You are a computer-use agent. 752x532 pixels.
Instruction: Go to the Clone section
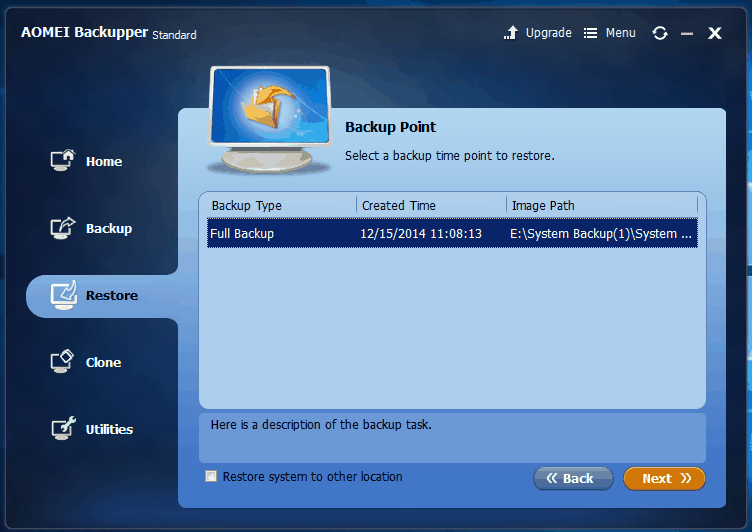click(86, 362)
